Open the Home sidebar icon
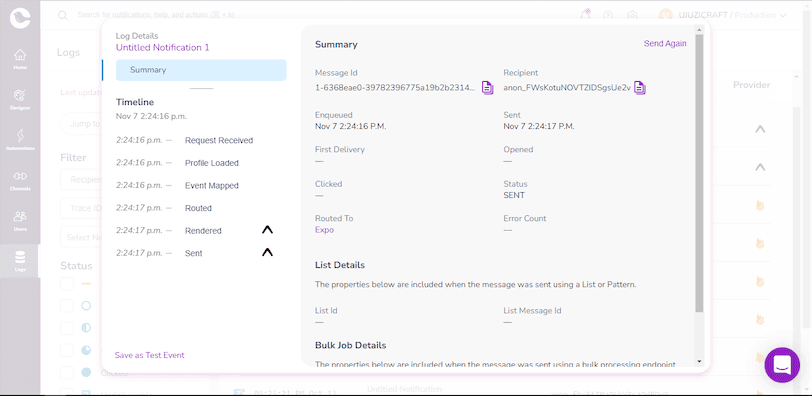Viewport: 812px width, 396px height. (x=20, y=58)
